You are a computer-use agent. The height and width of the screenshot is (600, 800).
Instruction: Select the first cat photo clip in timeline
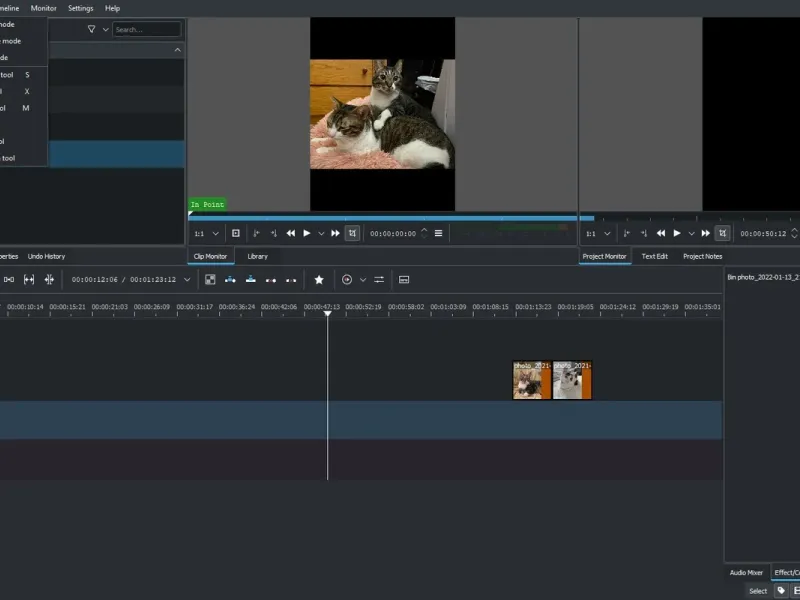tap(532, 380)
